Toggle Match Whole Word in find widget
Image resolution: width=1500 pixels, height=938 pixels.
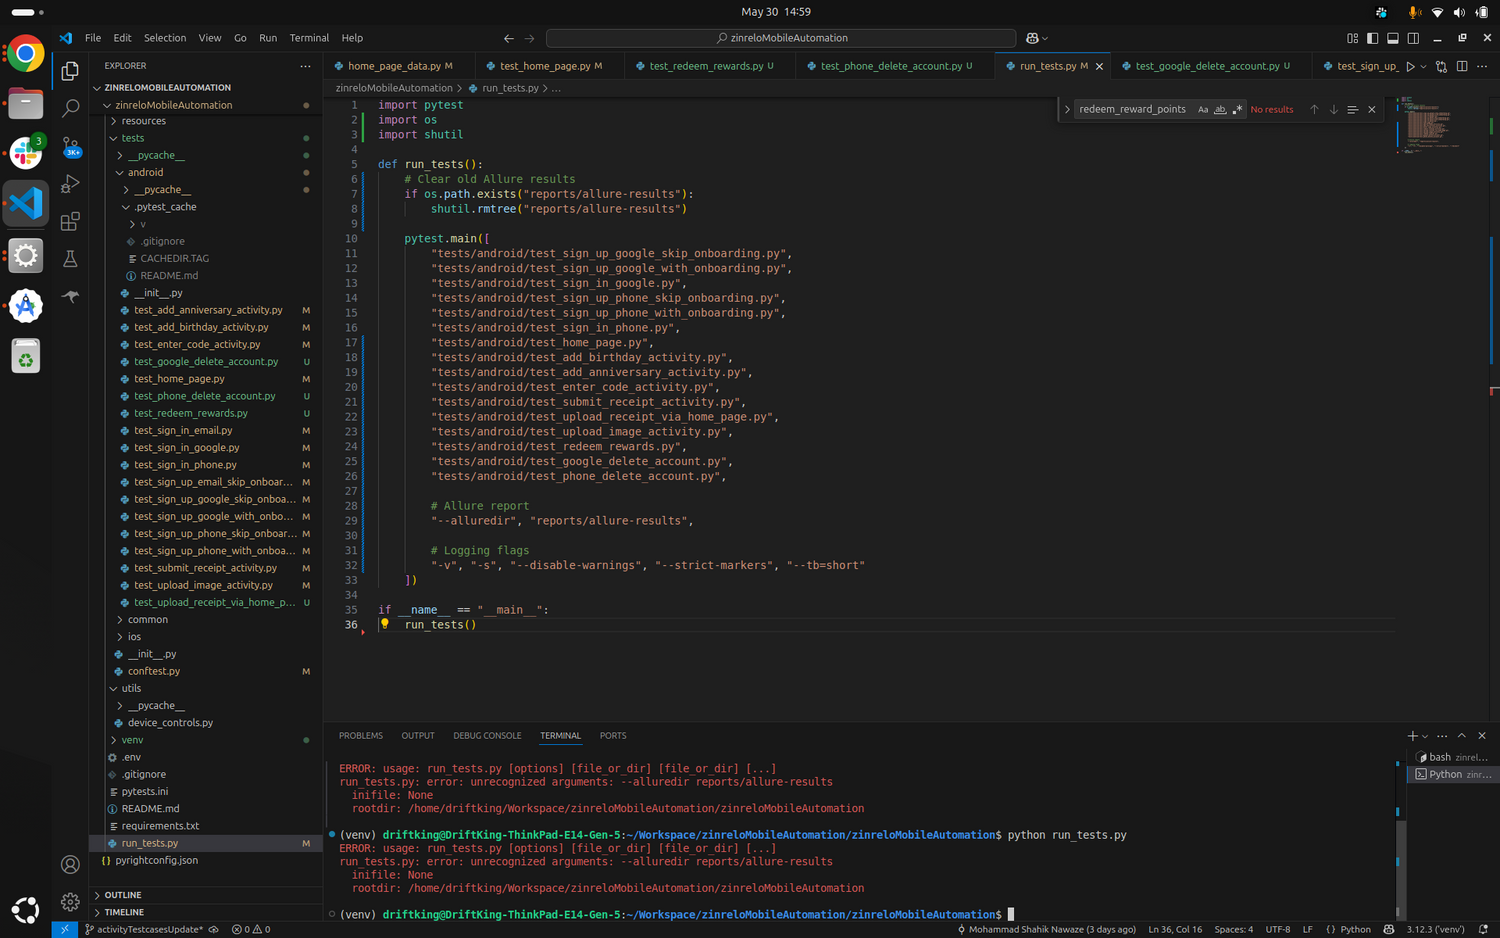coord(1220,110)
